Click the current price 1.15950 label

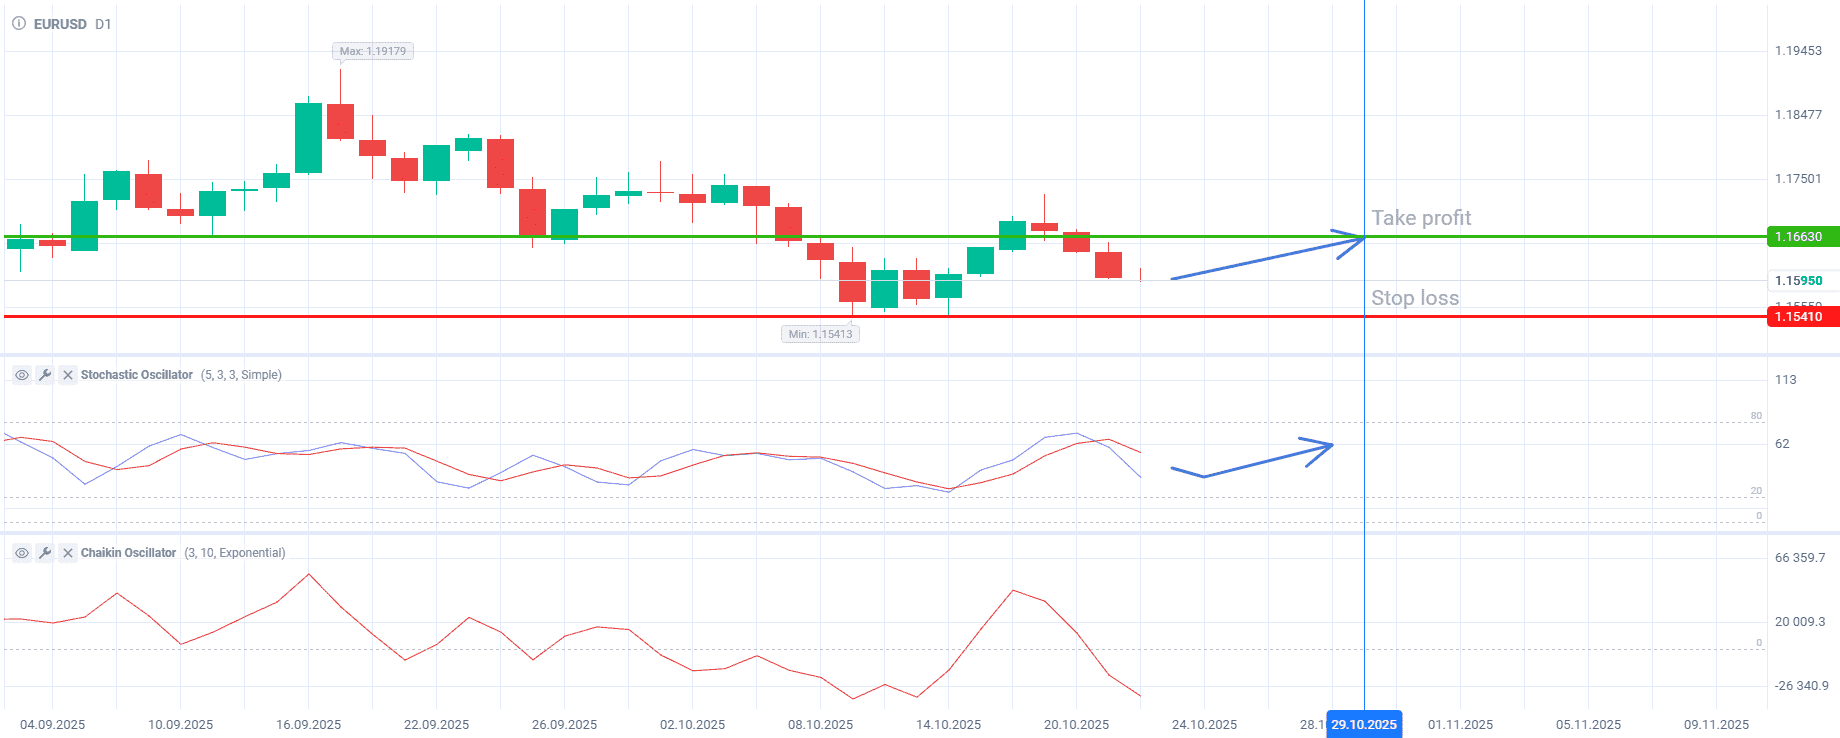click(1798, 281)
